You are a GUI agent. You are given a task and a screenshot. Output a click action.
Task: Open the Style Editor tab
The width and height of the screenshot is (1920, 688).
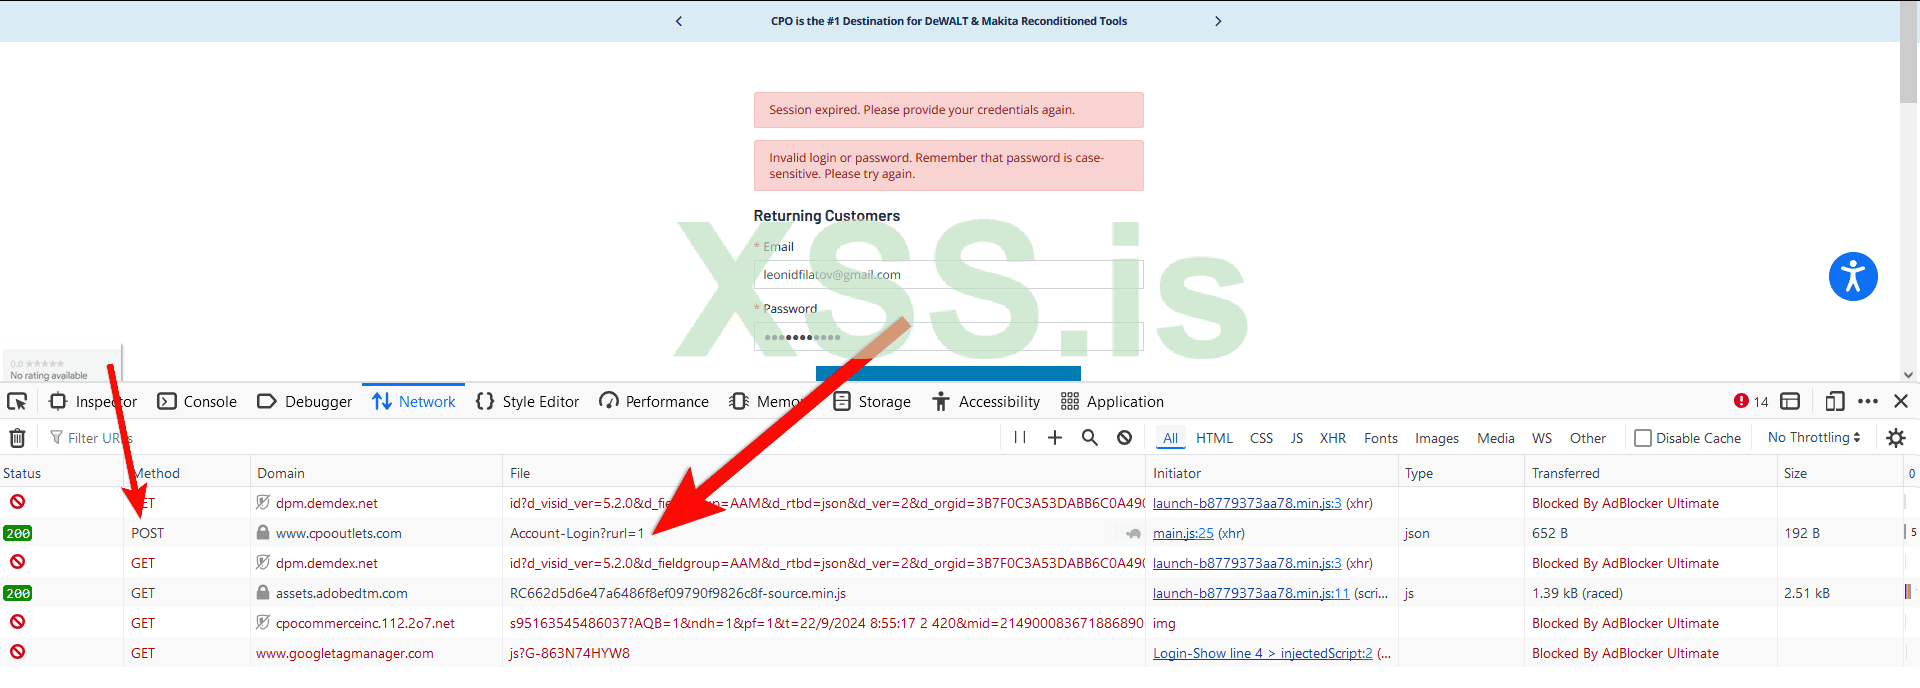tap(527, 401)
